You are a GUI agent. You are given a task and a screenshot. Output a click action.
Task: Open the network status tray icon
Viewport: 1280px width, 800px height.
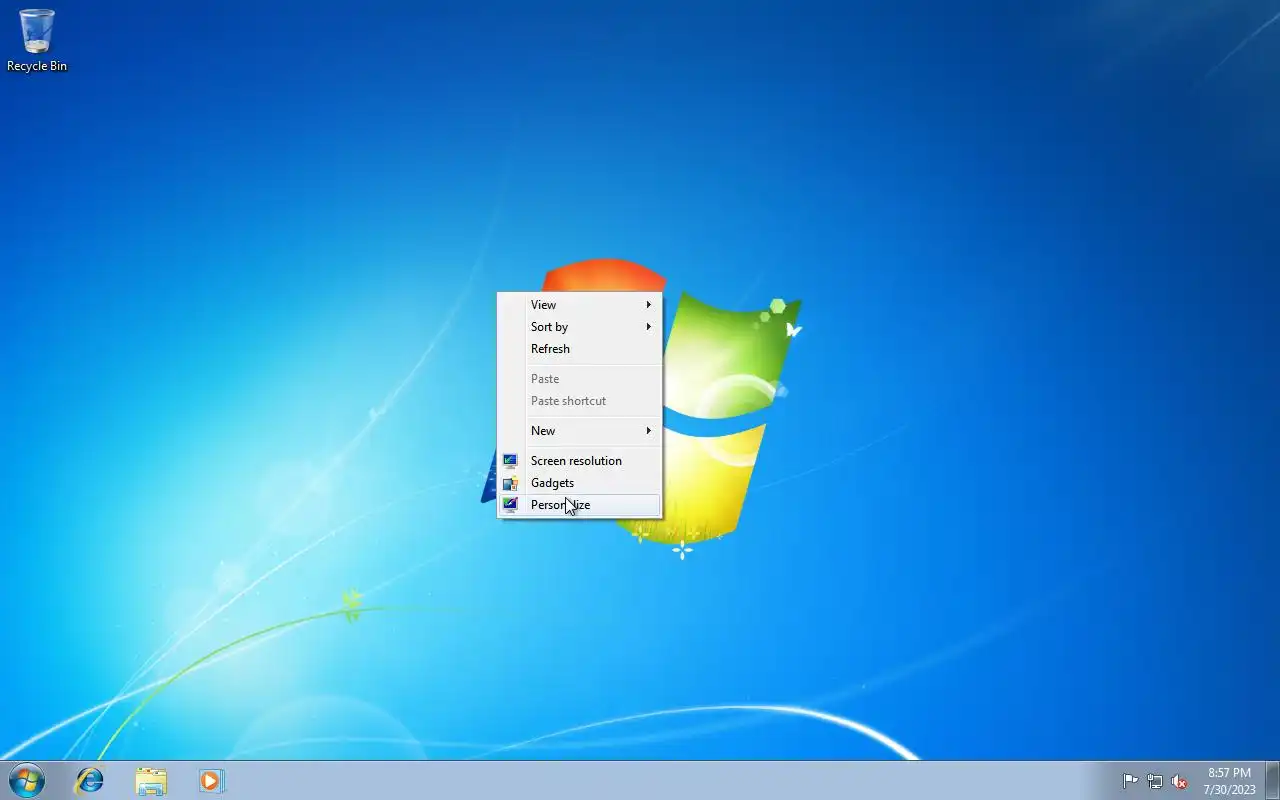[1155, 781]
